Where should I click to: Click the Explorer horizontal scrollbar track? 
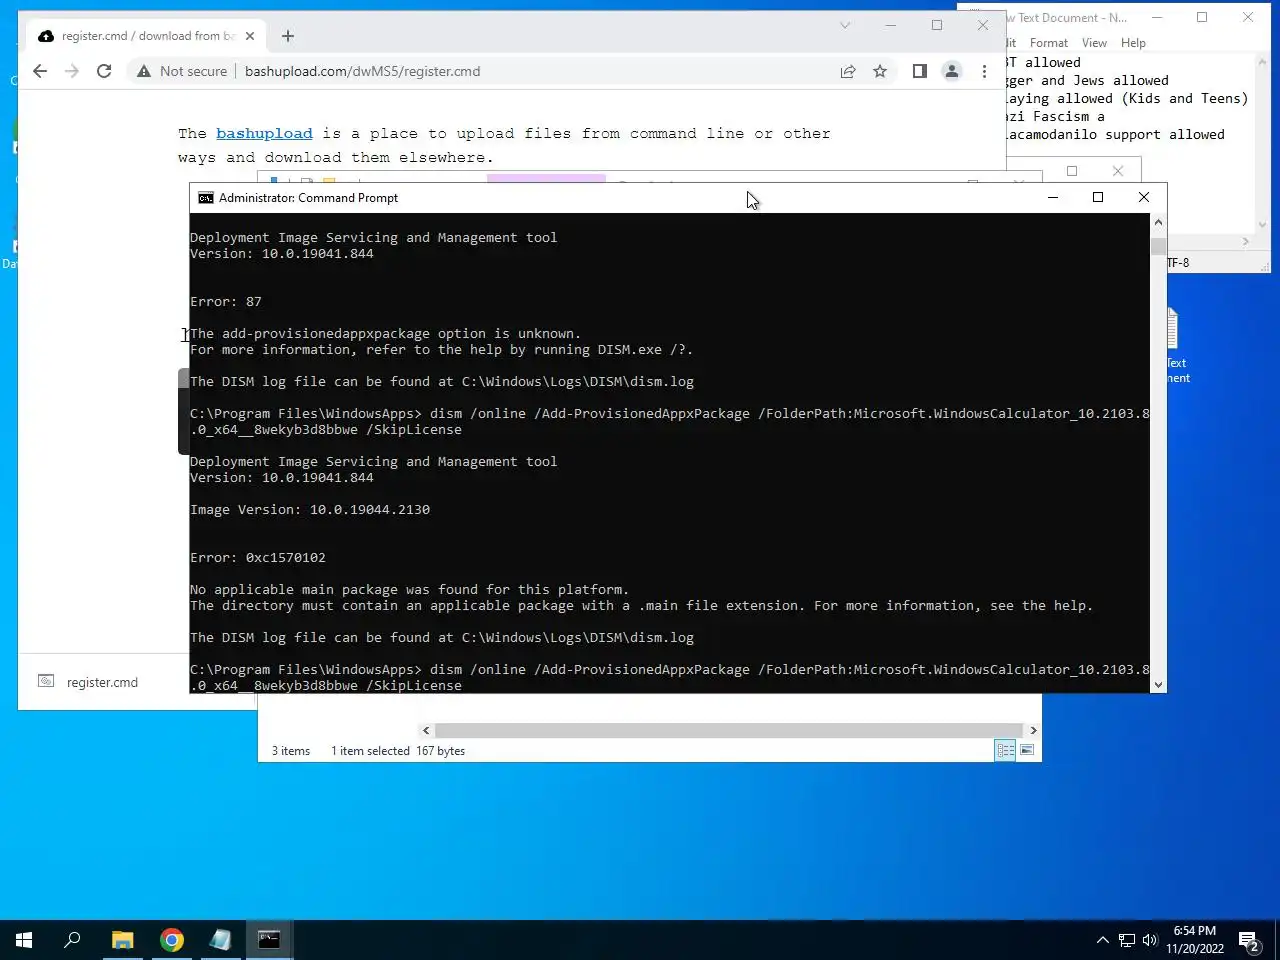point(729,730)
